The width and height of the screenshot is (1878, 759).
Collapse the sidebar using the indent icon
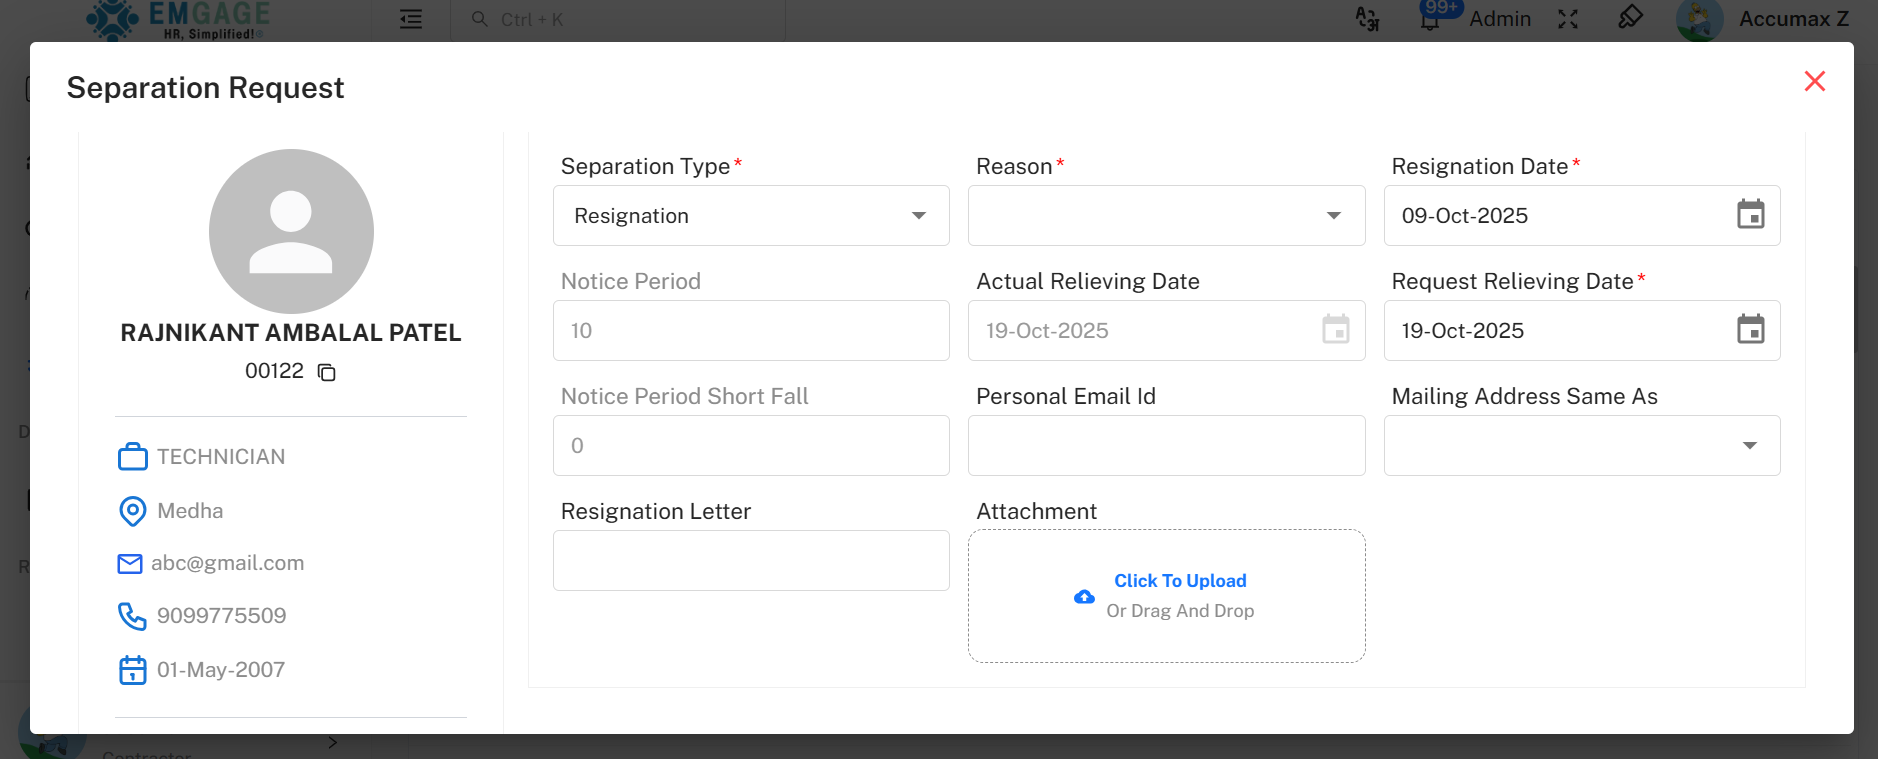411,19
